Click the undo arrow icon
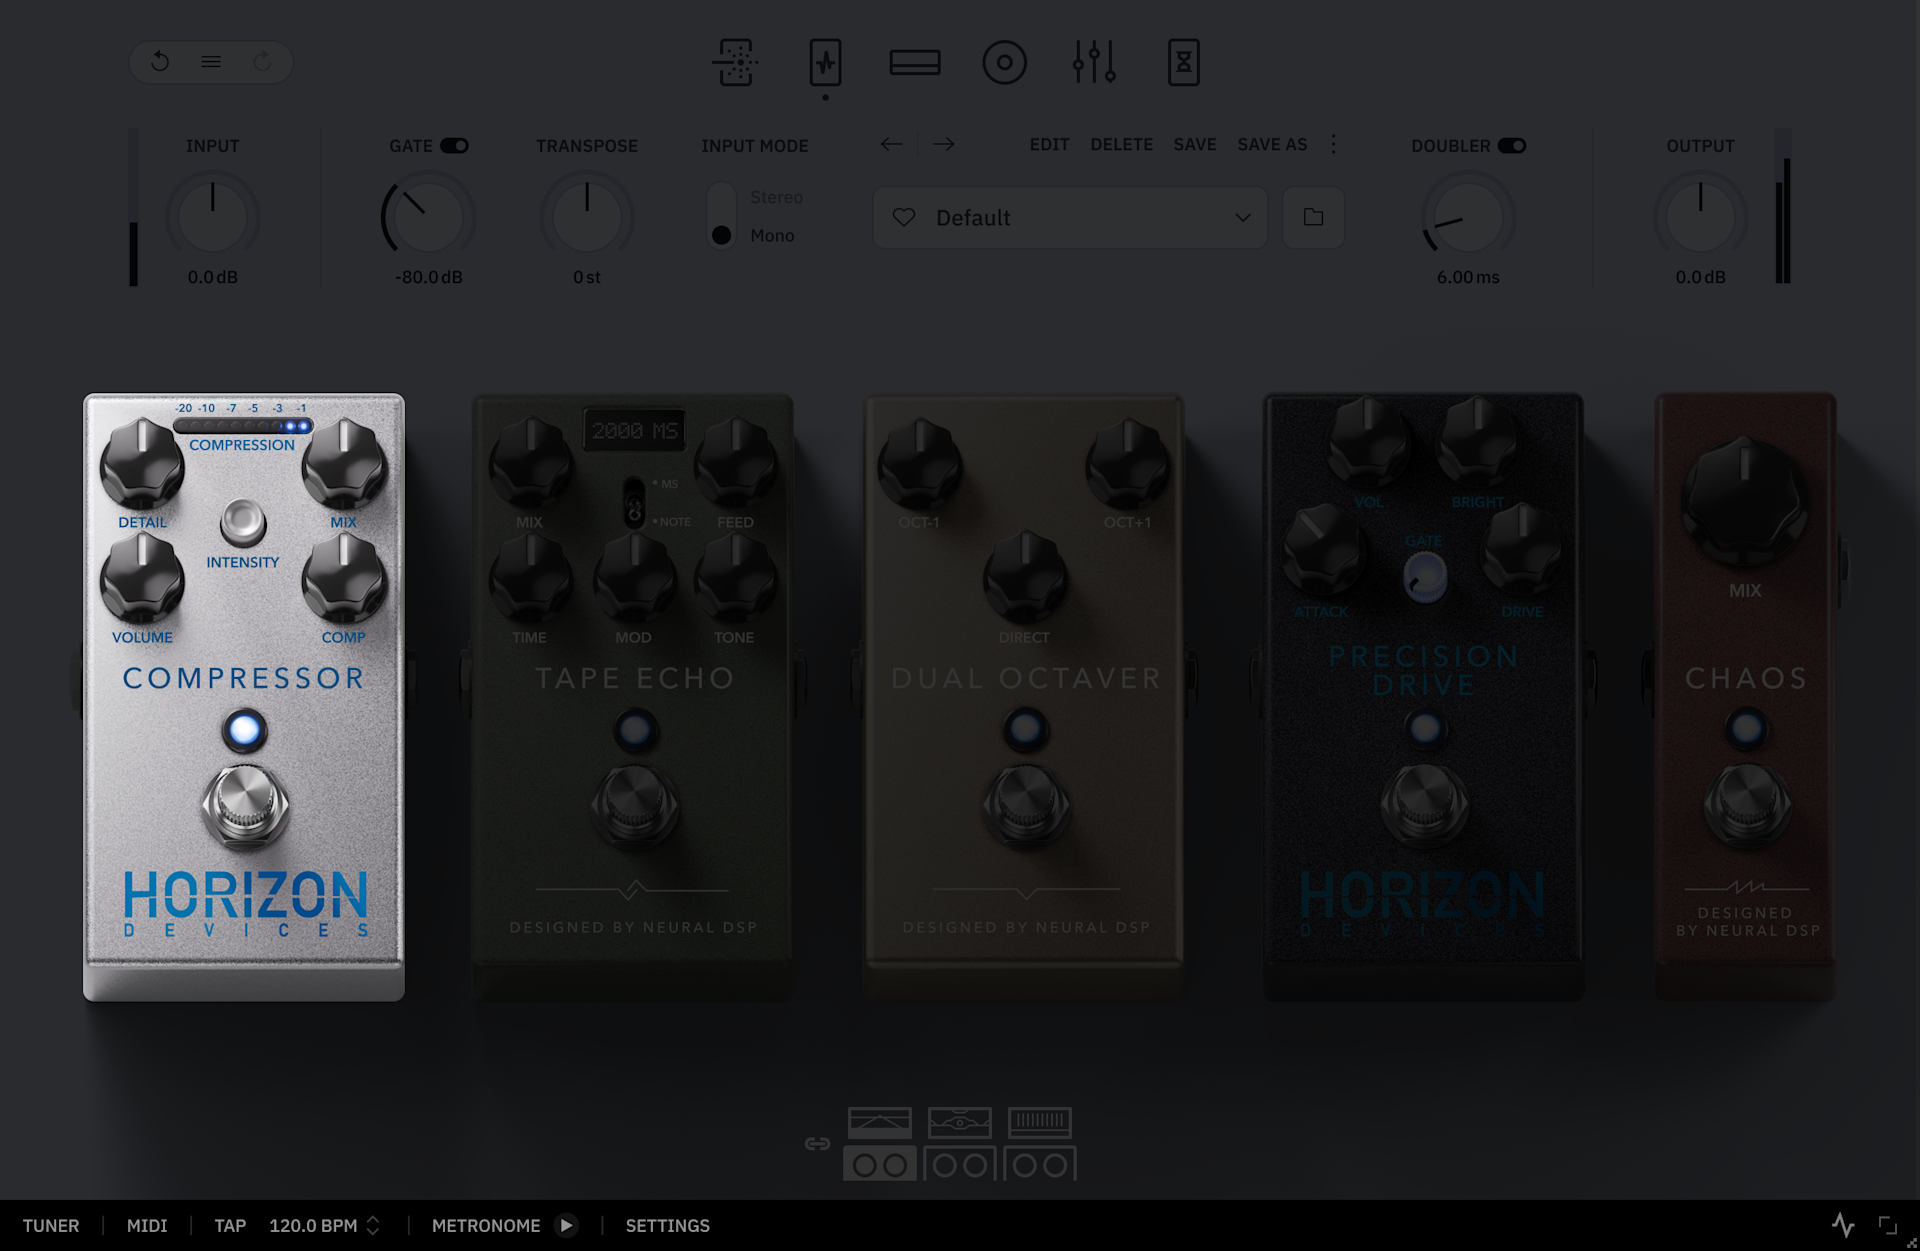This screenshot has width=1920, height=1251. (160, 62)
